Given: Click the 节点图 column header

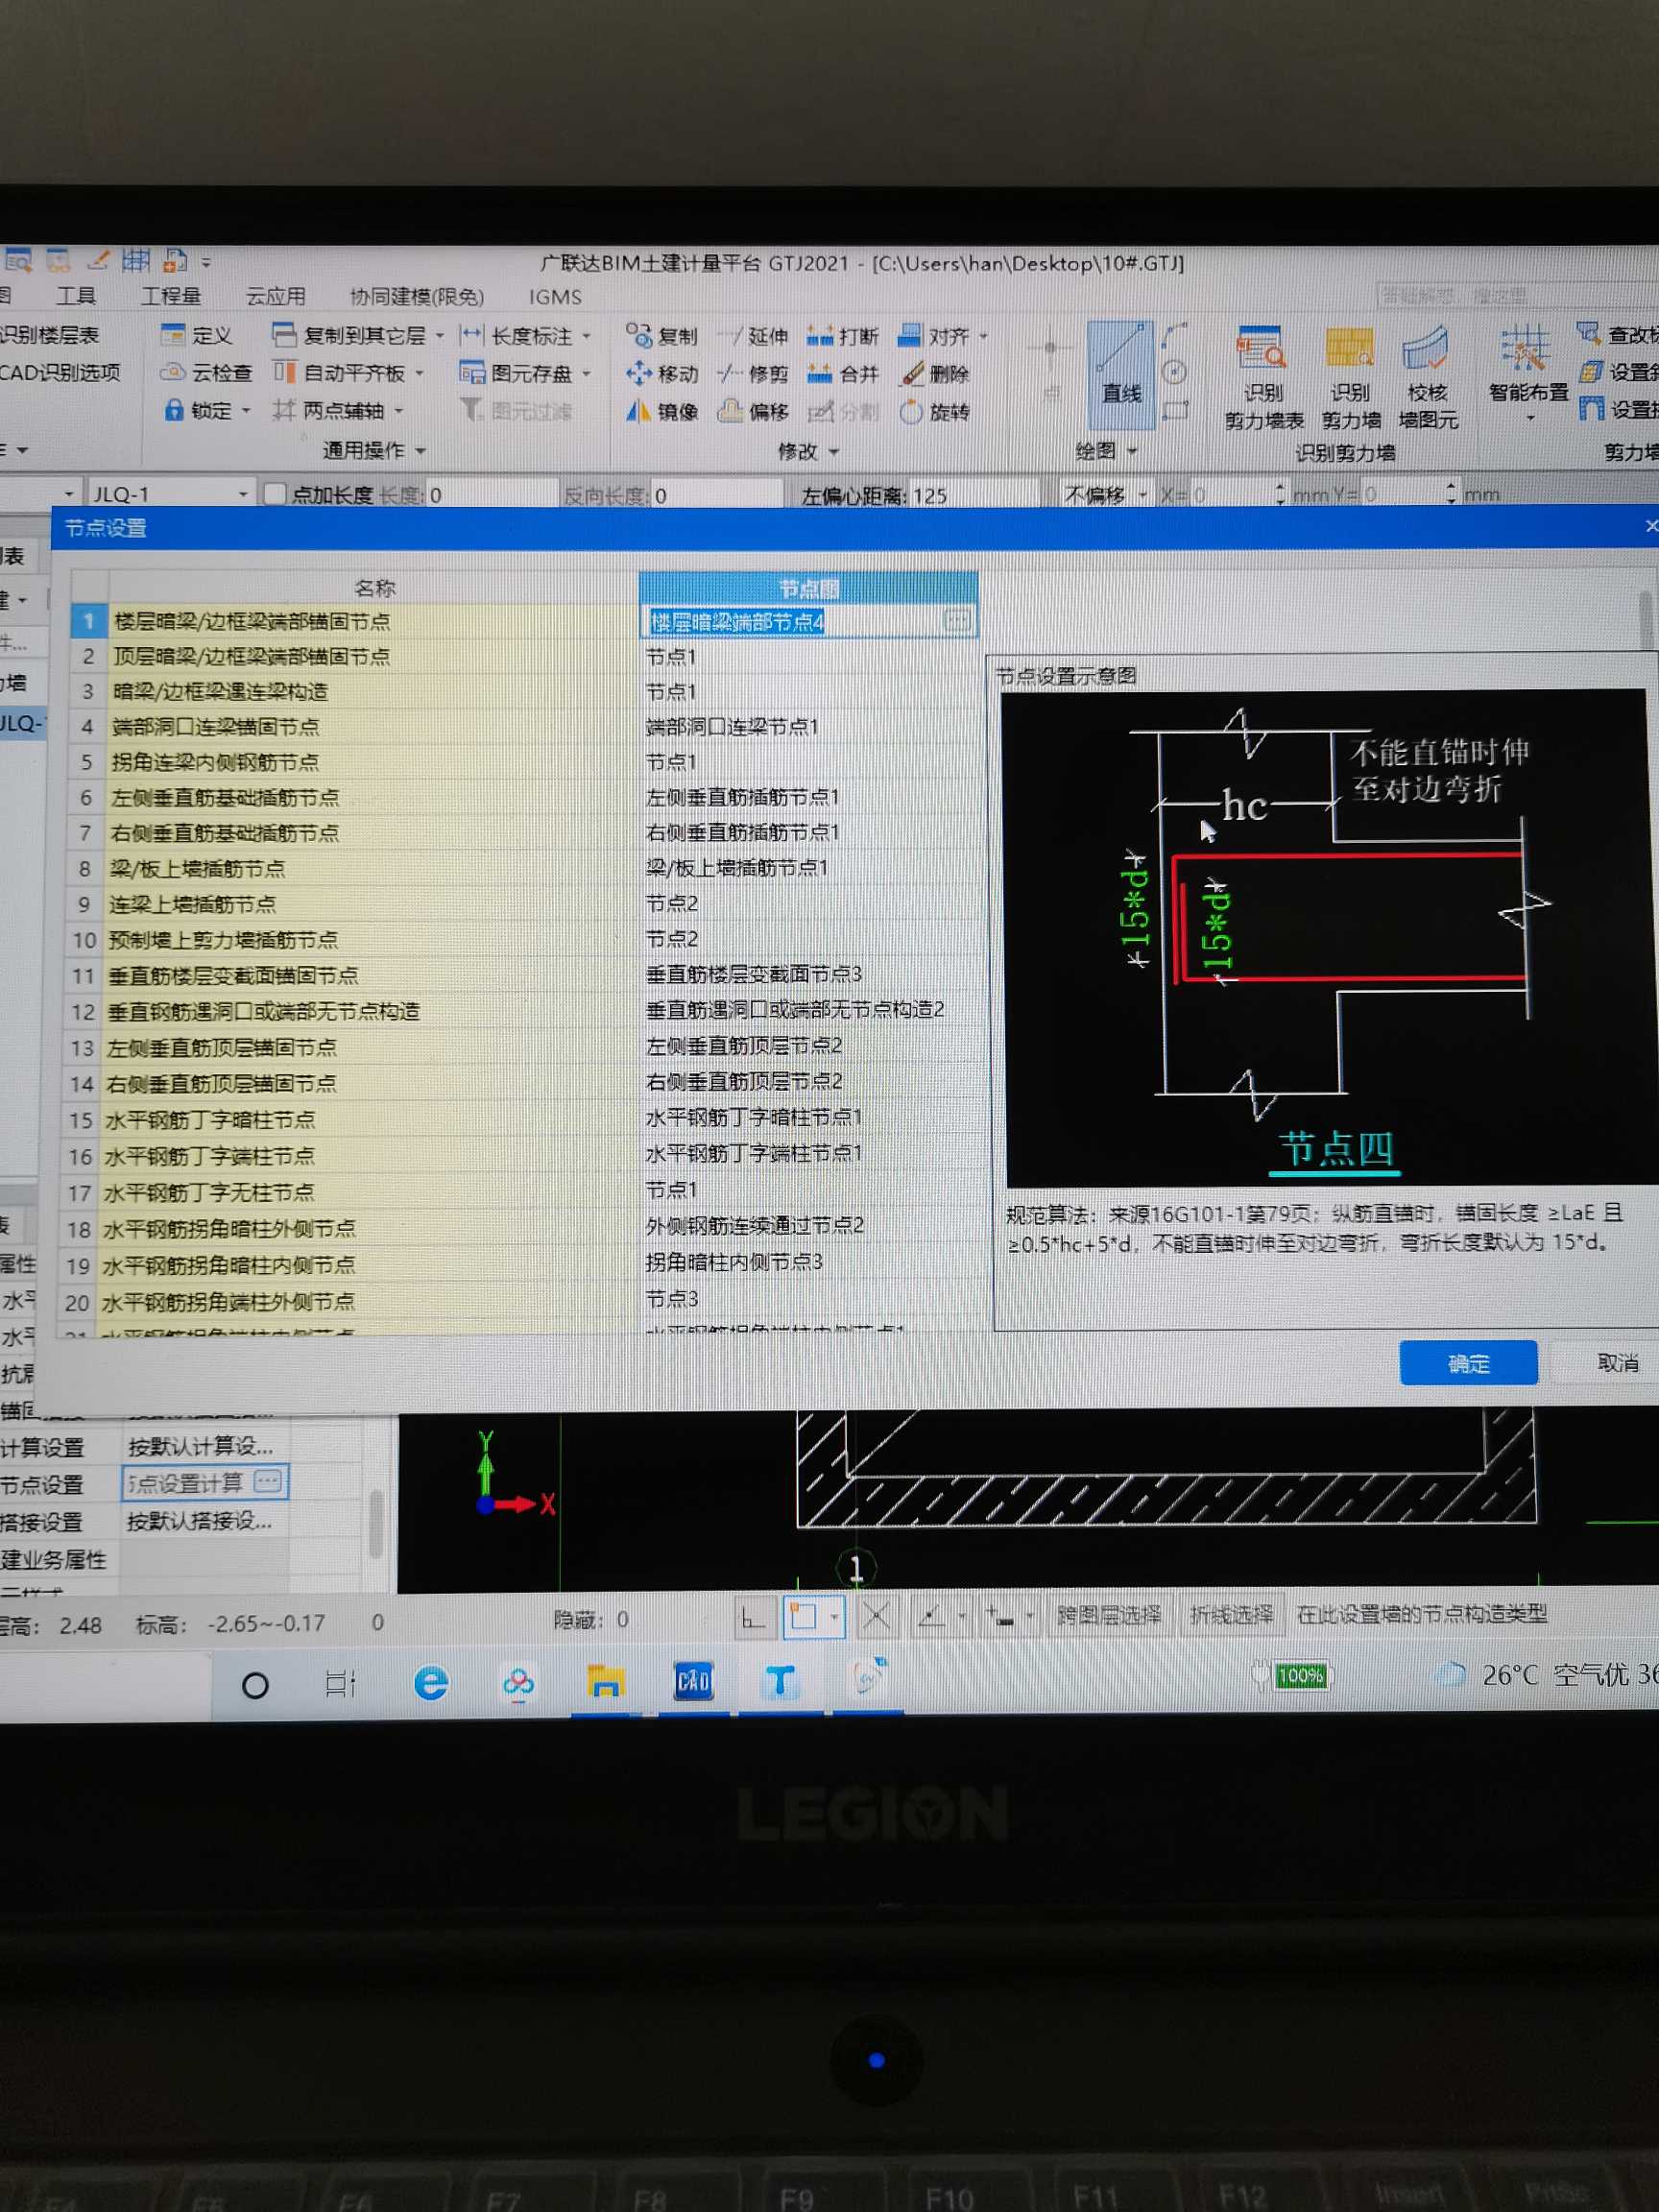Looking at the screenshot, I should tap(808, 588).
